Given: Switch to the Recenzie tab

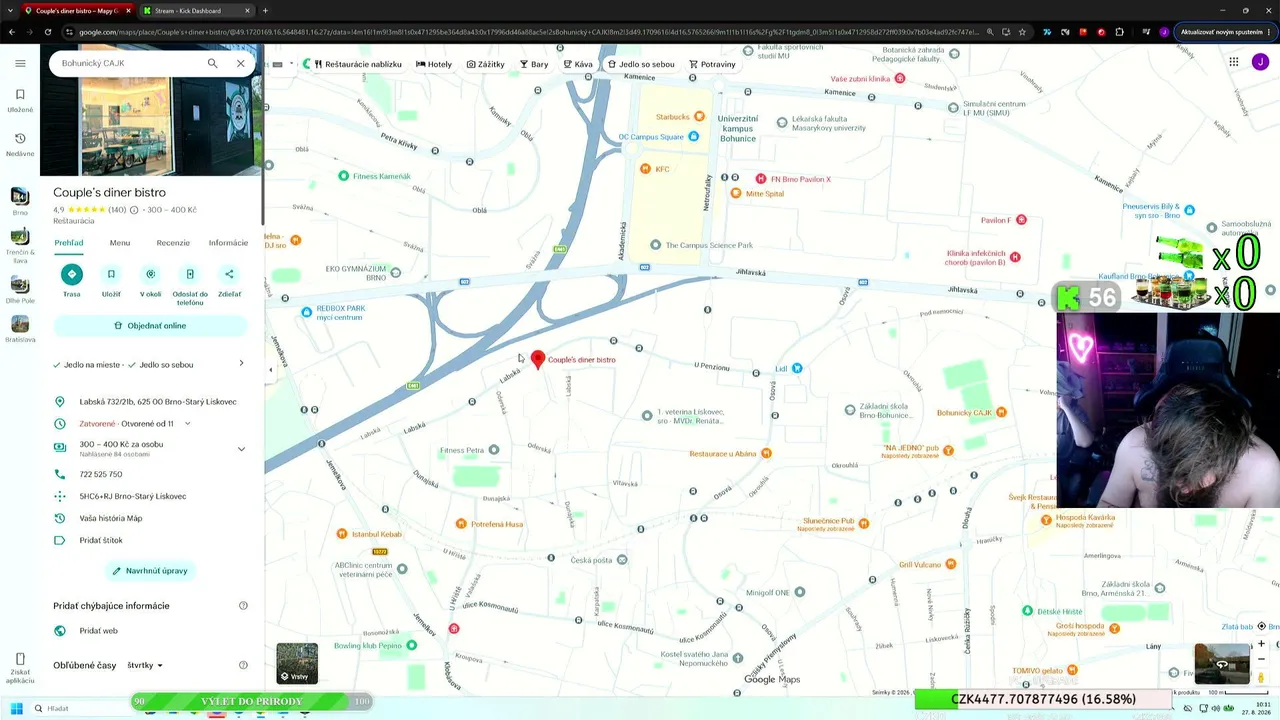Looking at the screenshot, I should [x=173, y=243].
